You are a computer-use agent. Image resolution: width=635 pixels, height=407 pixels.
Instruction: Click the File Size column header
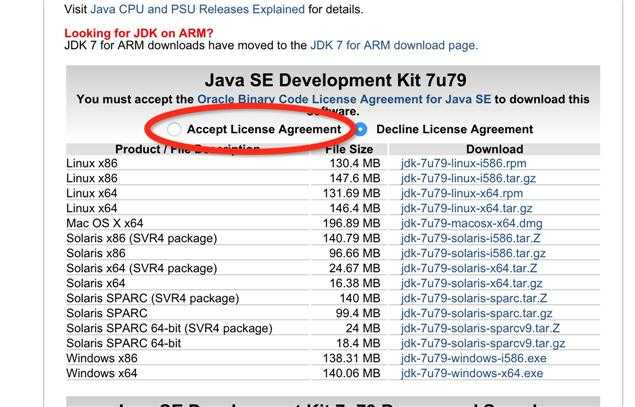pyautogui.click(x=349, y=149)
